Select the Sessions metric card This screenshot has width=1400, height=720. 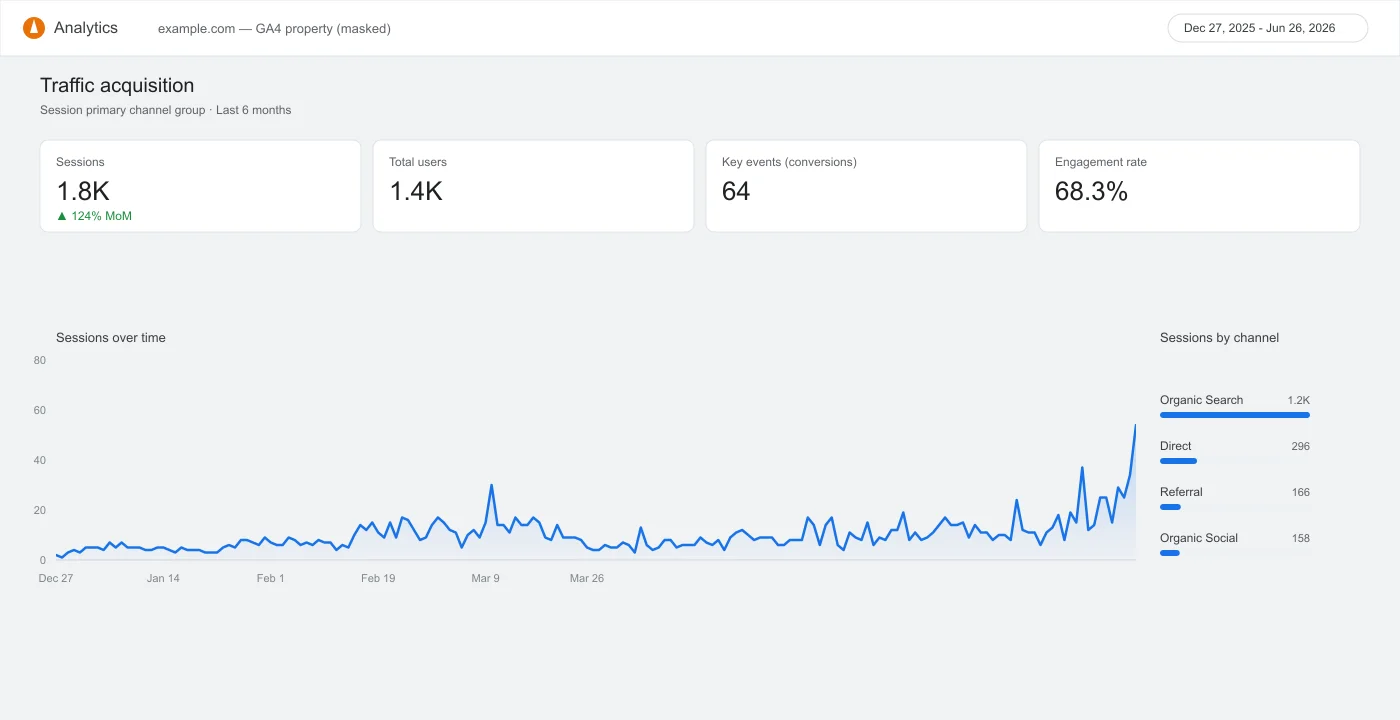pyautogui.click(x=200, y=186)
